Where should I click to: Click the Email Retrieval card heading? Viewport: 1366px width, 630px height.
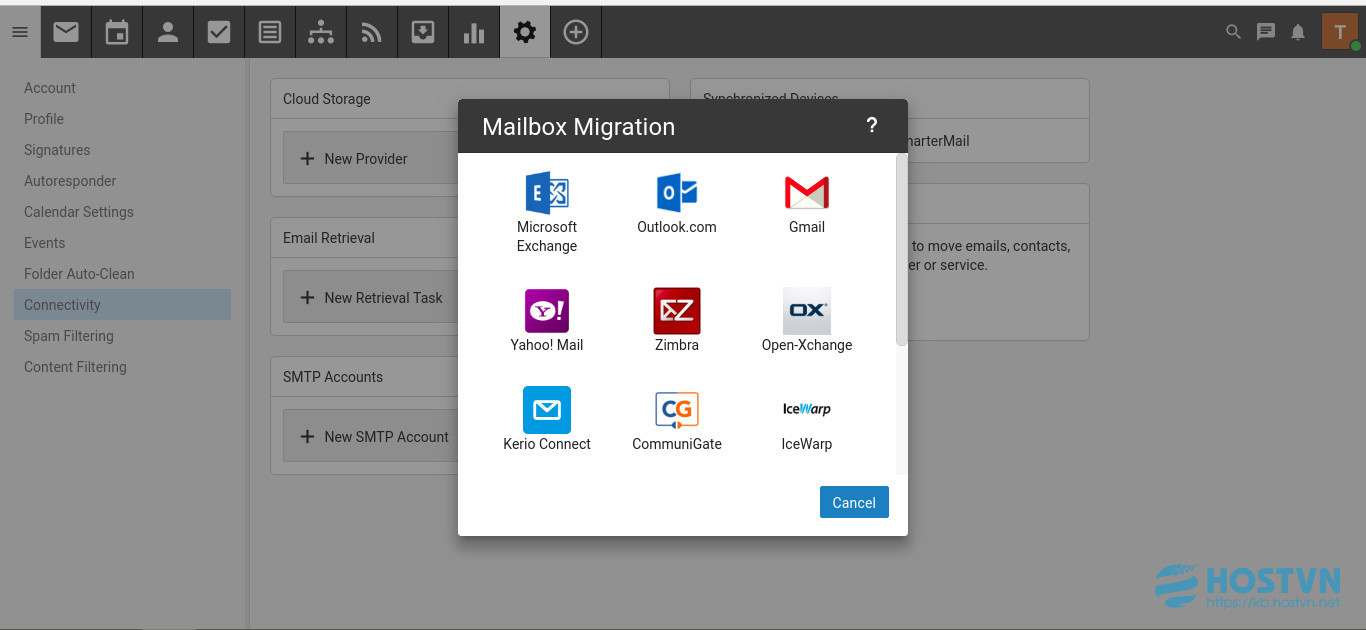point(329,238)
